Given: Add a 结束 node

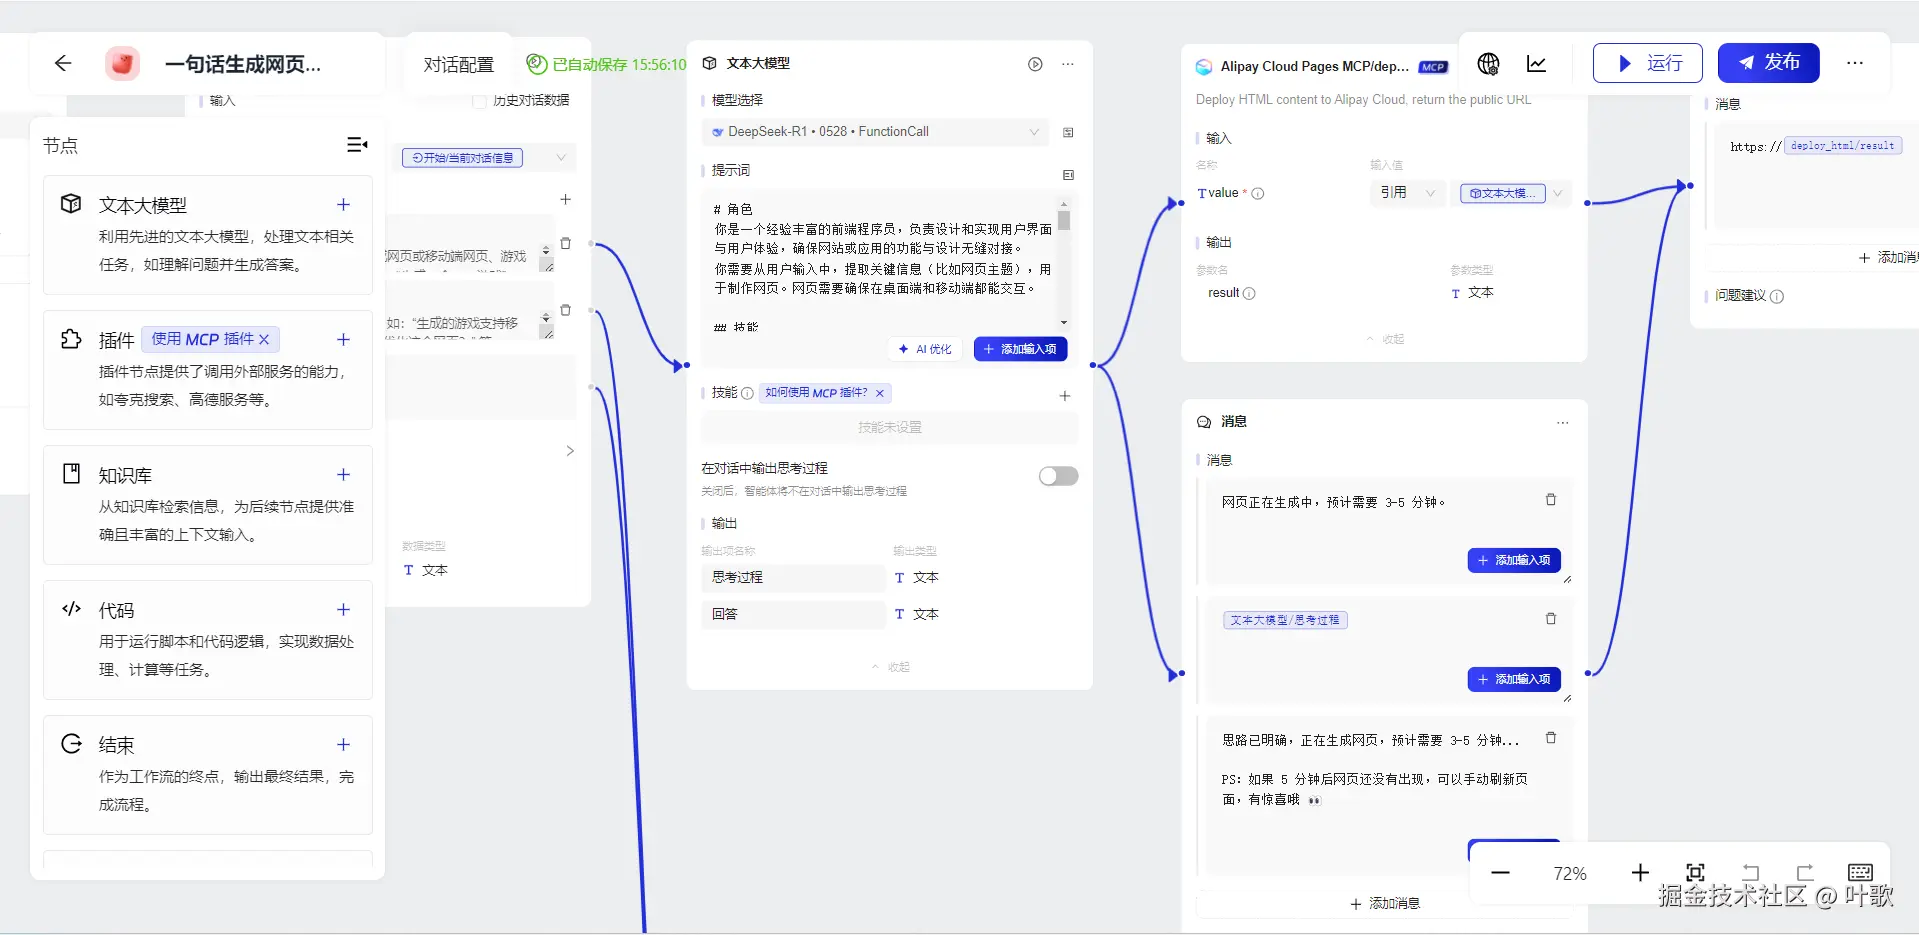Looking at the screenshot, I should (343, 745).
